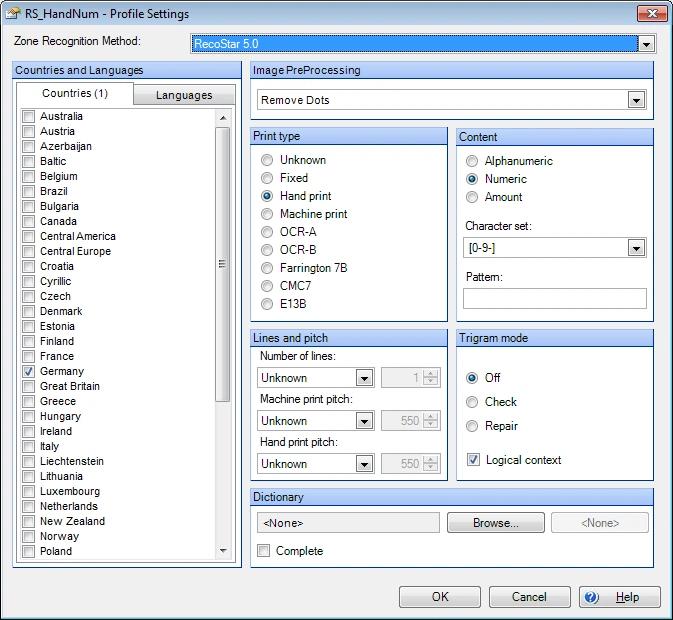Expand the Number of lines dropdown

click(364, 378)
